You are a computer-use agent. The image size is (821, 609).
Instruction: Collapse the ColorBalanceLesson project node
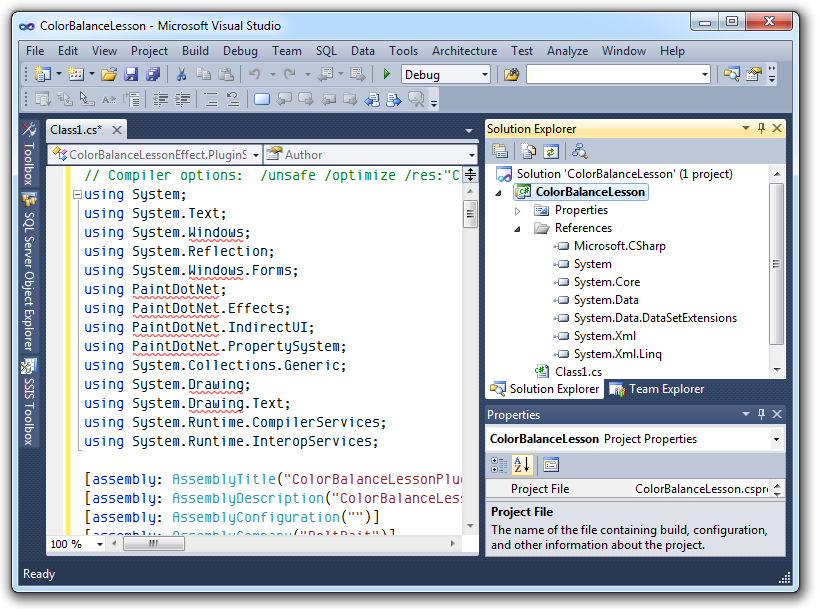coord(498,193)
